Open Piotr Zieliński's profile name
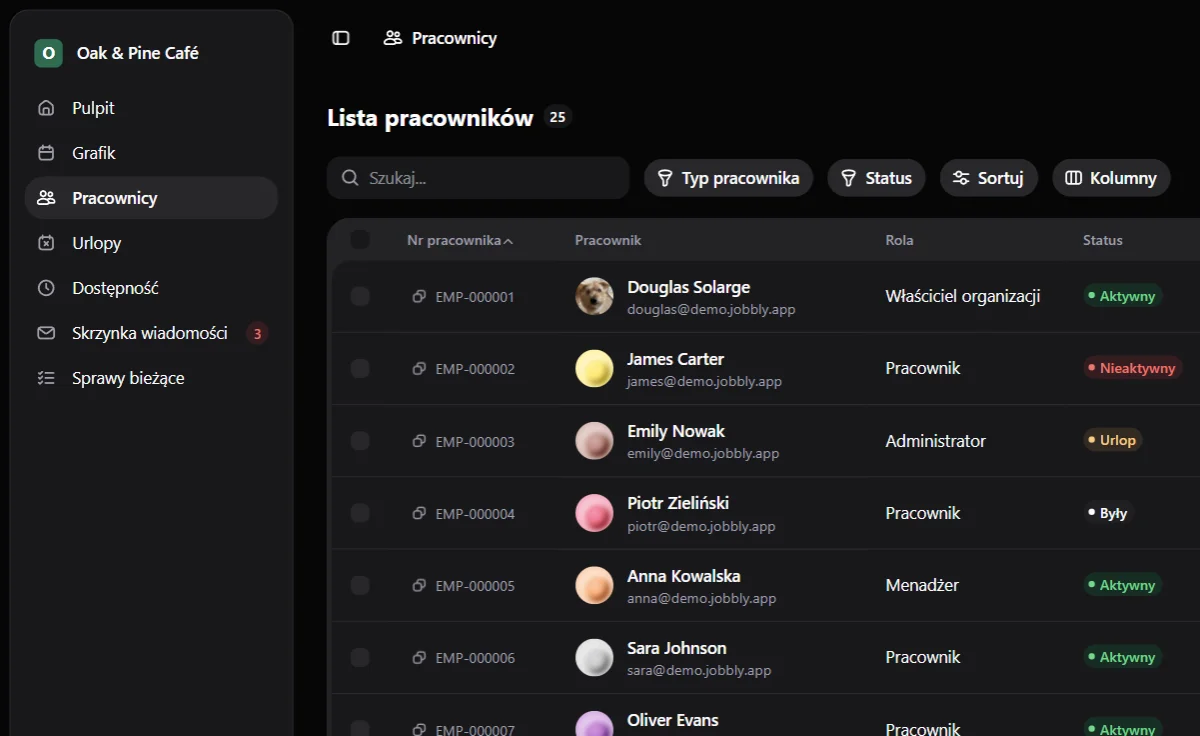Image resolution: width=1200 pixels, height=736 pixels. pyautogui.click(x=678, y=503)
